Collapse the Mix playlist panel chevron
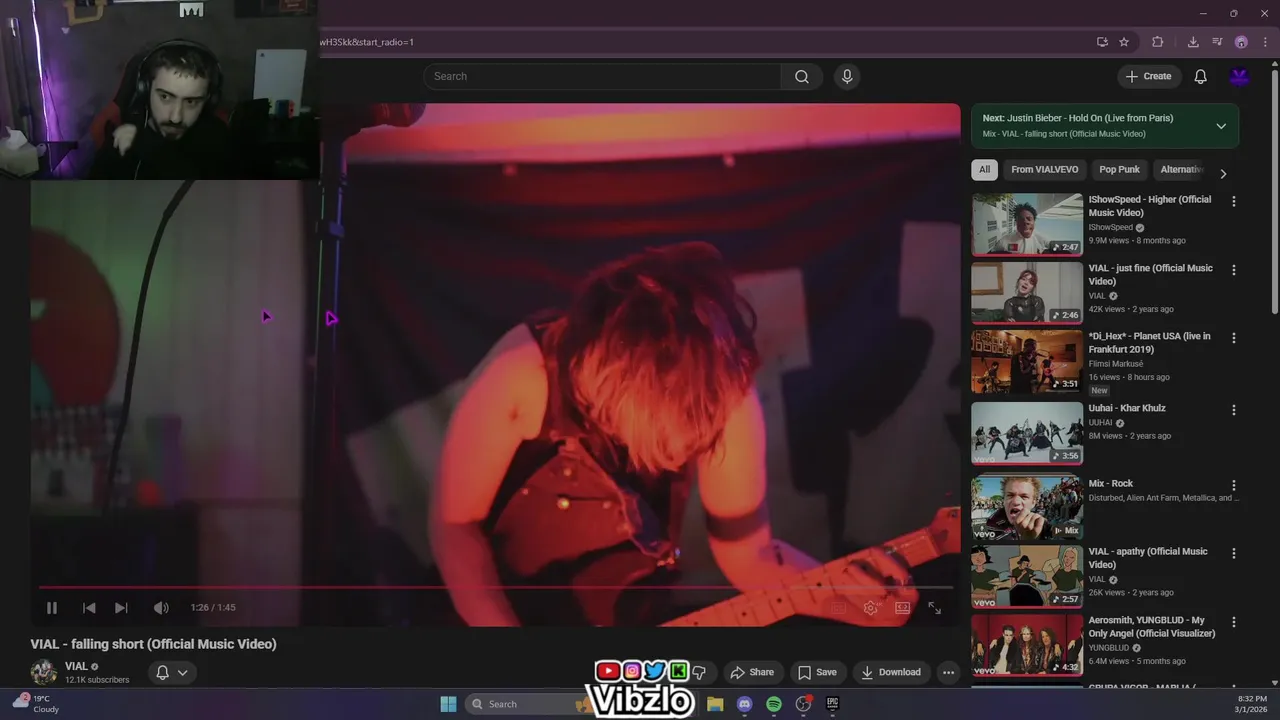The image size is (1280, 720). pos(1221,126)
